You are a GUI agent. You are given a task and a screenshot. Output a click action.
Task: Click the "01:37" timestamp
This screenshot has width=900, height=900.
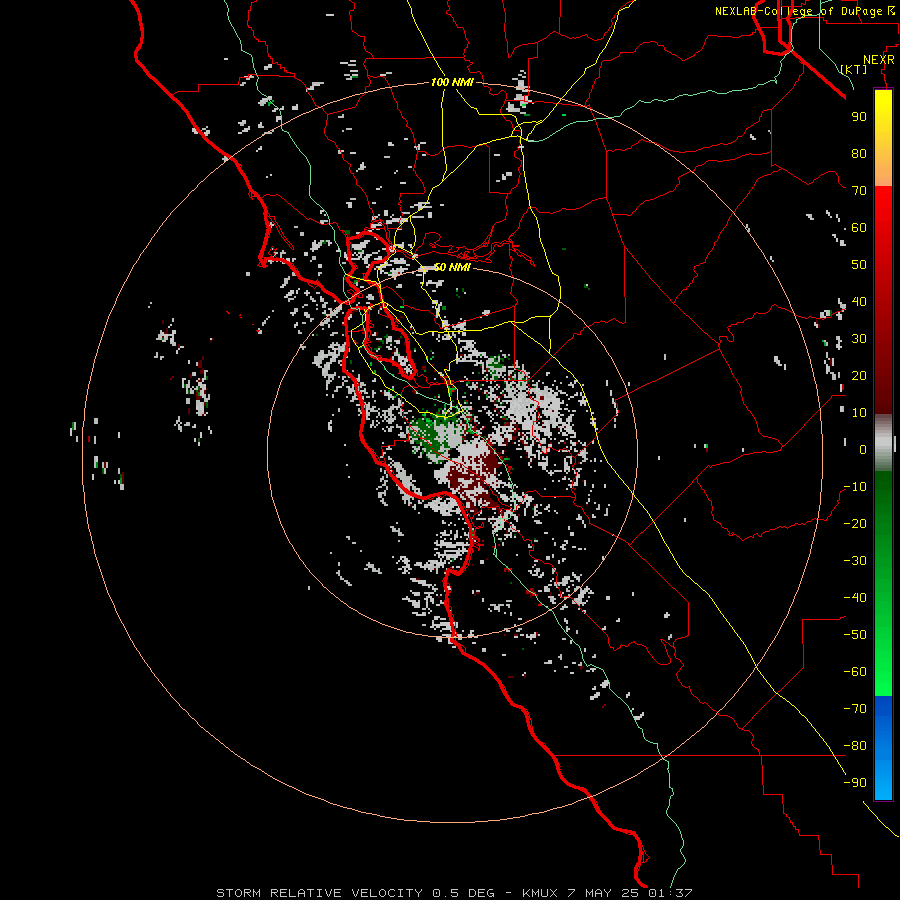[x=670, y=893]
